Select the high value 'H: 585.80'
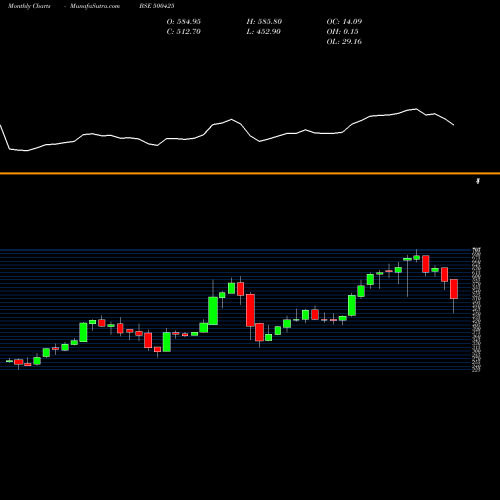 pyautogui.click(x=264, y=22)
